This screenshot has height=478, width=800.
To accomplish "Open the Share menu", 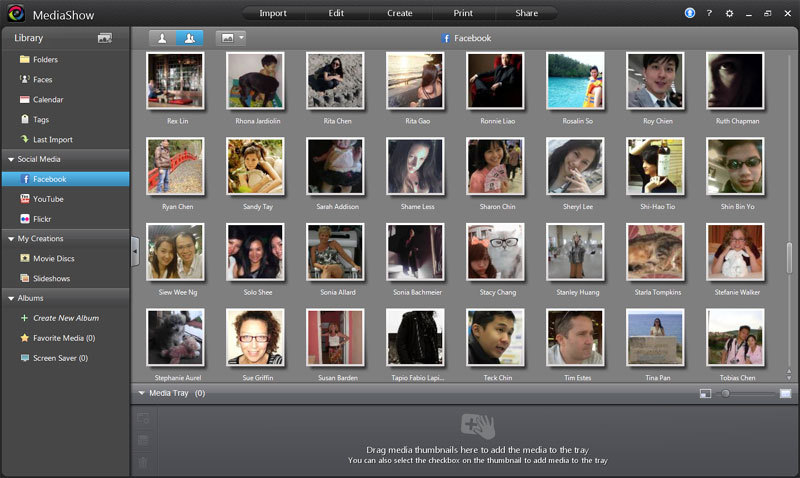I will [525, 13].
